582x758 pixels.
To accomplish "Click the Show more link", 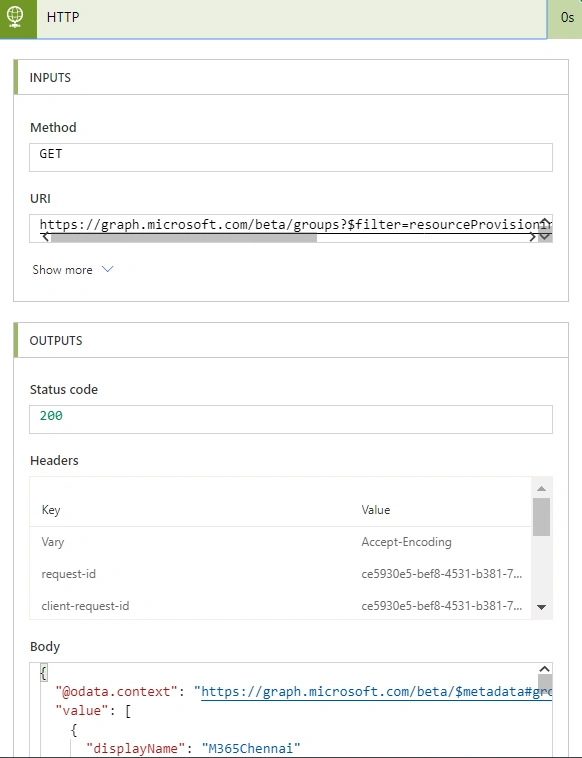I will tap(62, 270).
